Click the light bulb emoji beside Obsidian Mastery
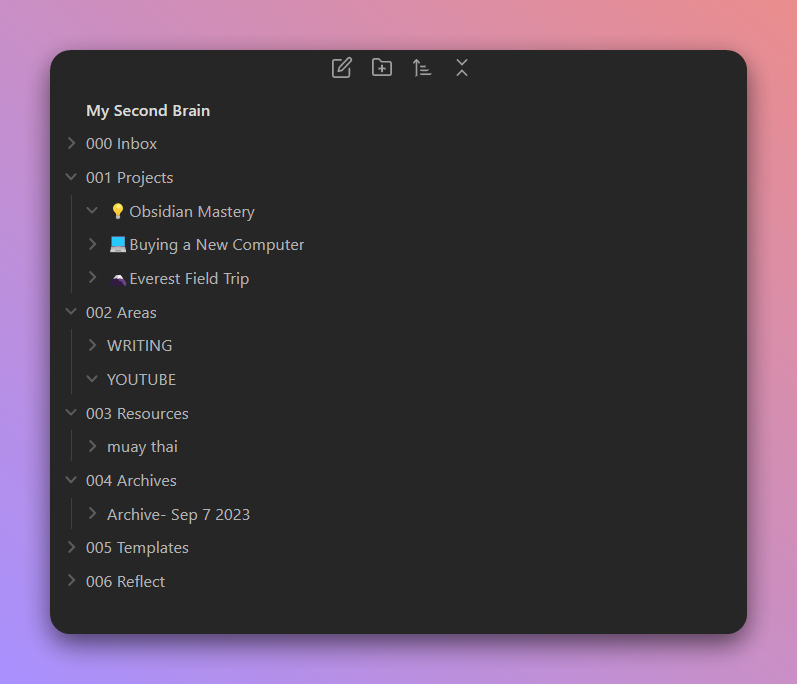Screen dimensions: 797x684 [117, 211]
